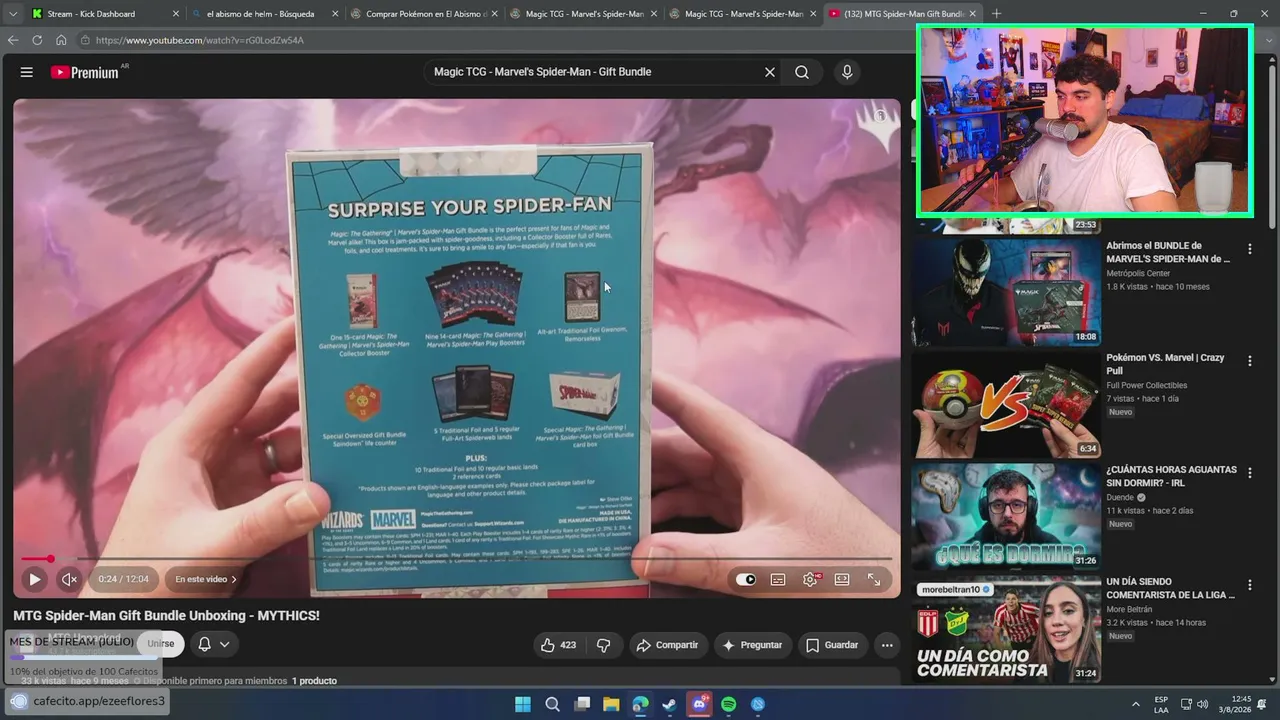1280x720 pixels.
Task: Open the browser tab search dropdown
Action: point(12,14)
